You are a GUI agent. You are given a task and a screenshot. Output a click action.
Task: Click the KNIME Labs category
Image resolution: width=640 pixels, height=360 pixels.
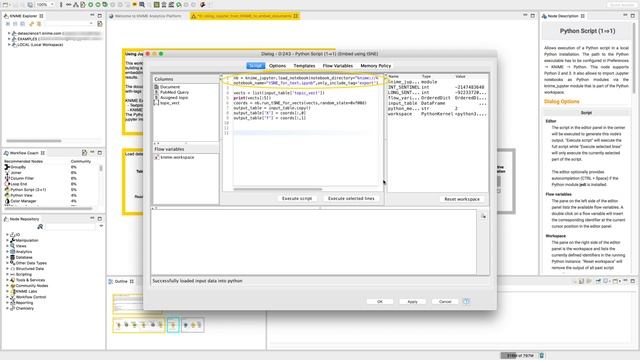coord(26,291)
